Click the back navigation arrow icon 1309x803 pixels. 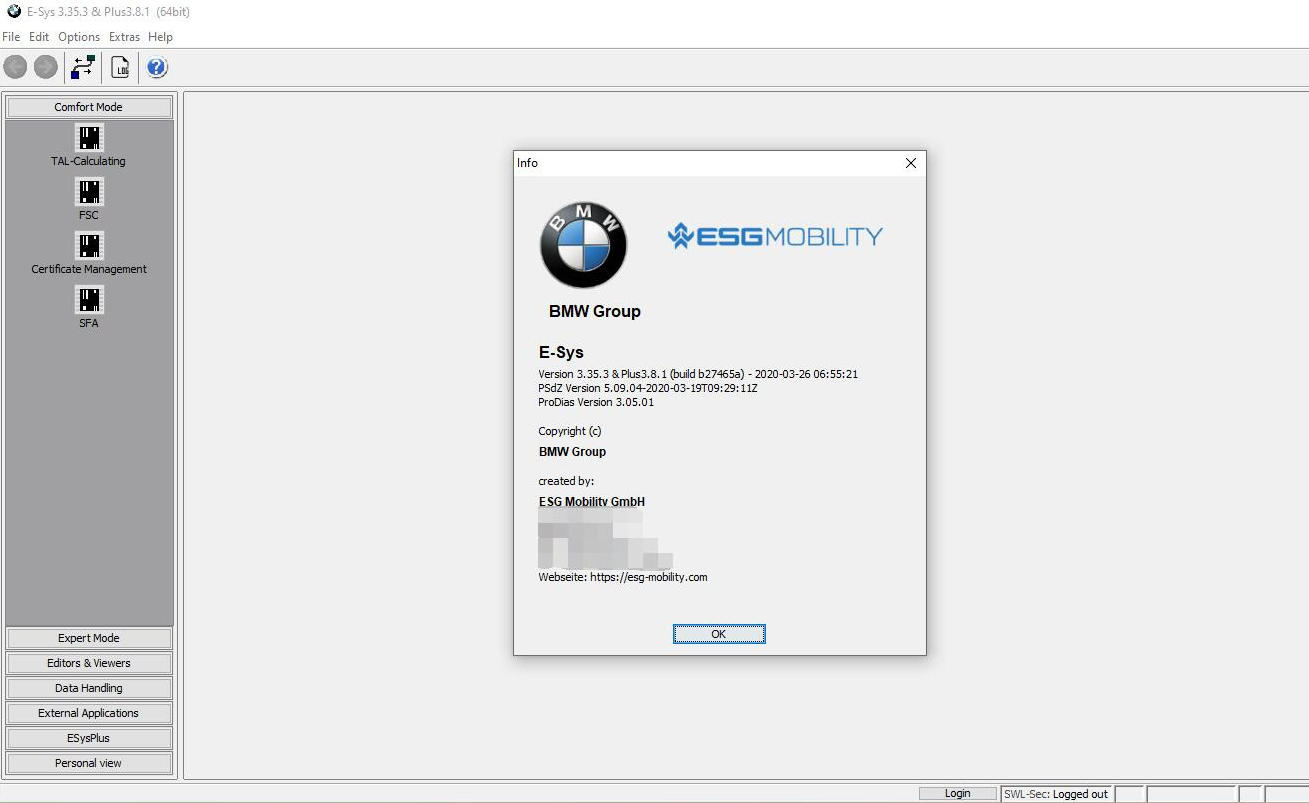coord(15,67)
